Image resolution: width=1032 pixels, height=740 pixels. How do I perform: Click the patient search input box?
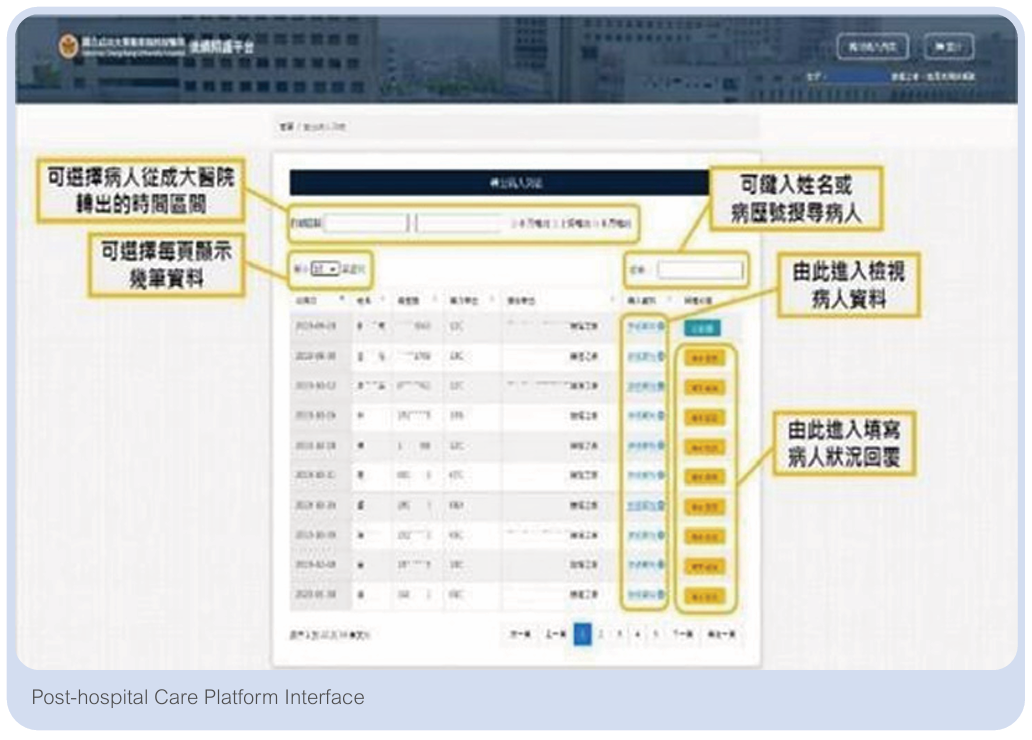pos(700,270)
